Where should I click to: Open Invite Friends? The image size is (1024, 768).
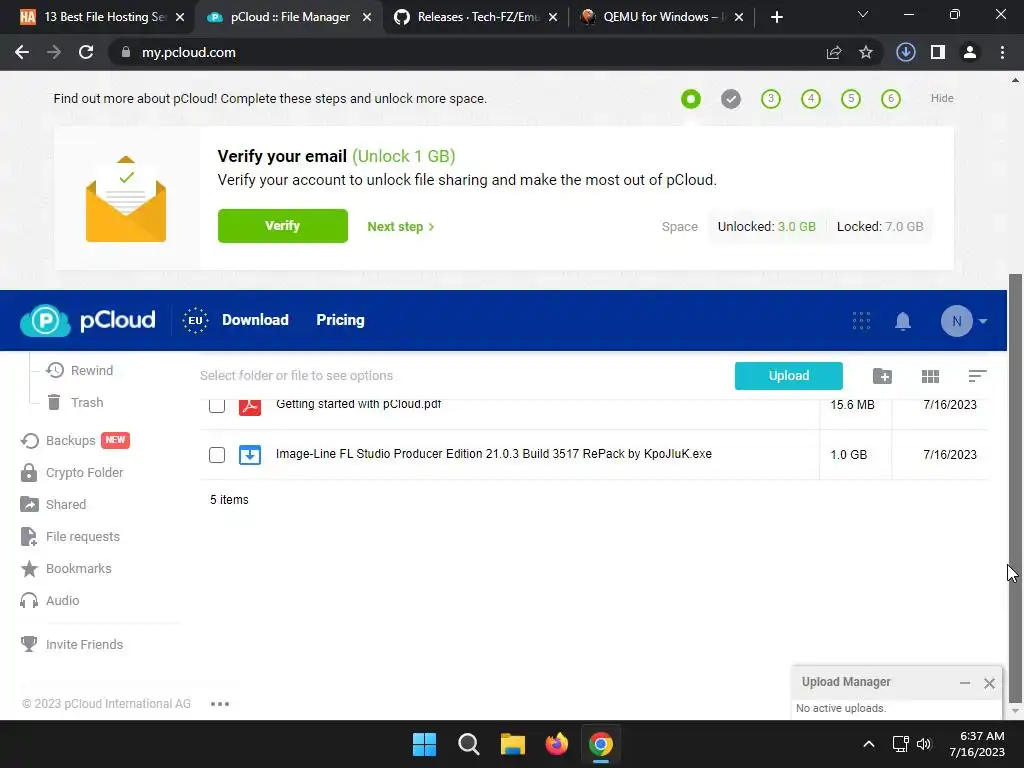pos(72,645)
